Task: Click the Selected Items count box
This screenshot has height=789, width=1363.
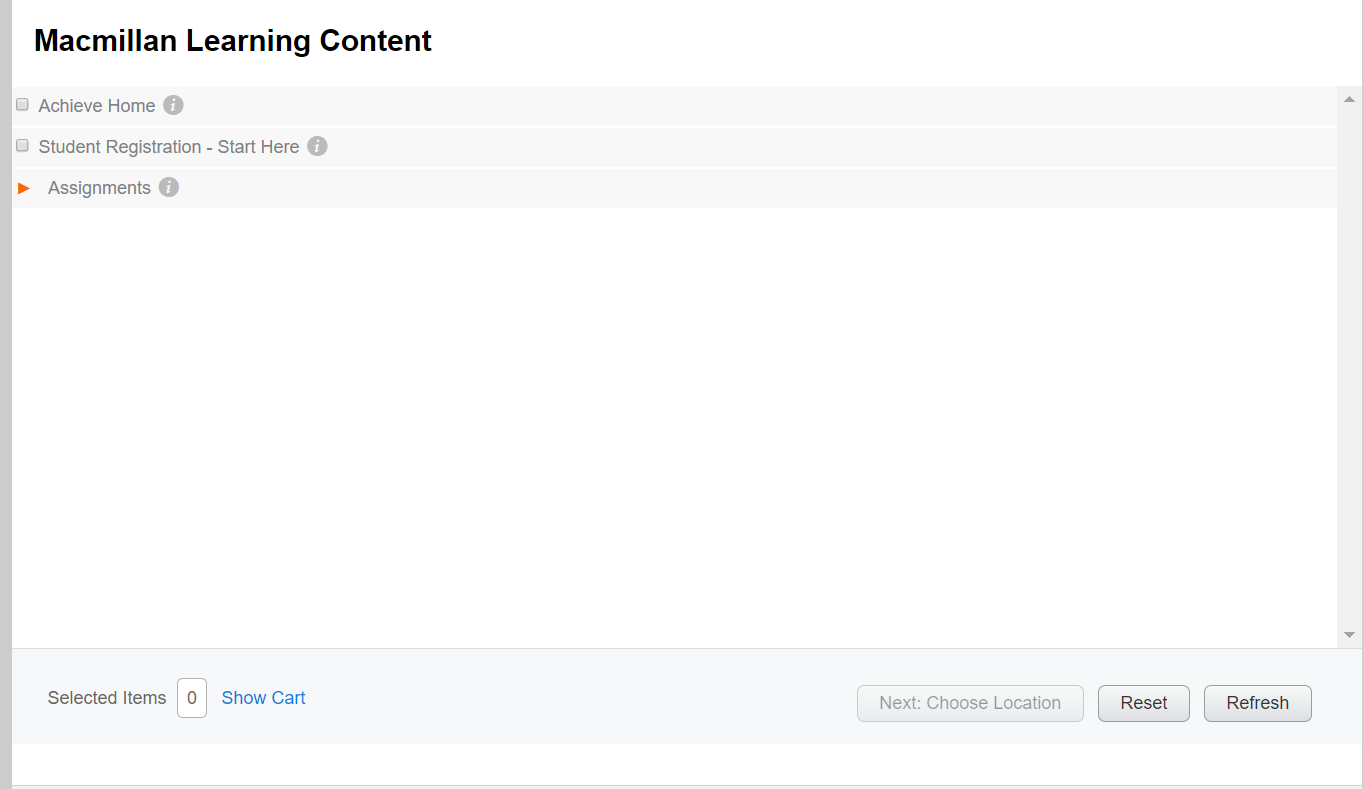Action: (x=191, y=697)
